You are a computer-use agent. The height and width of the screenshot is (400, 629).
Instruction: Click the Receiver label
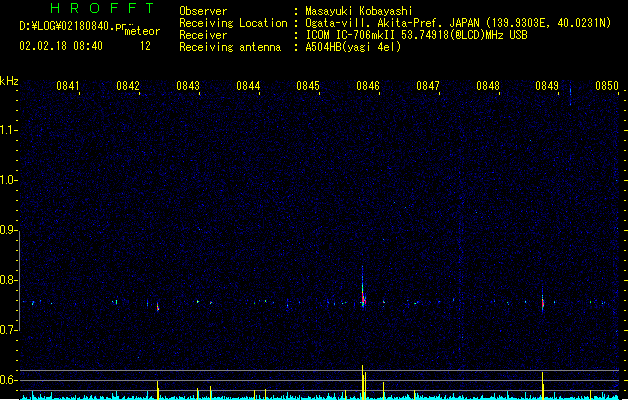203,35
